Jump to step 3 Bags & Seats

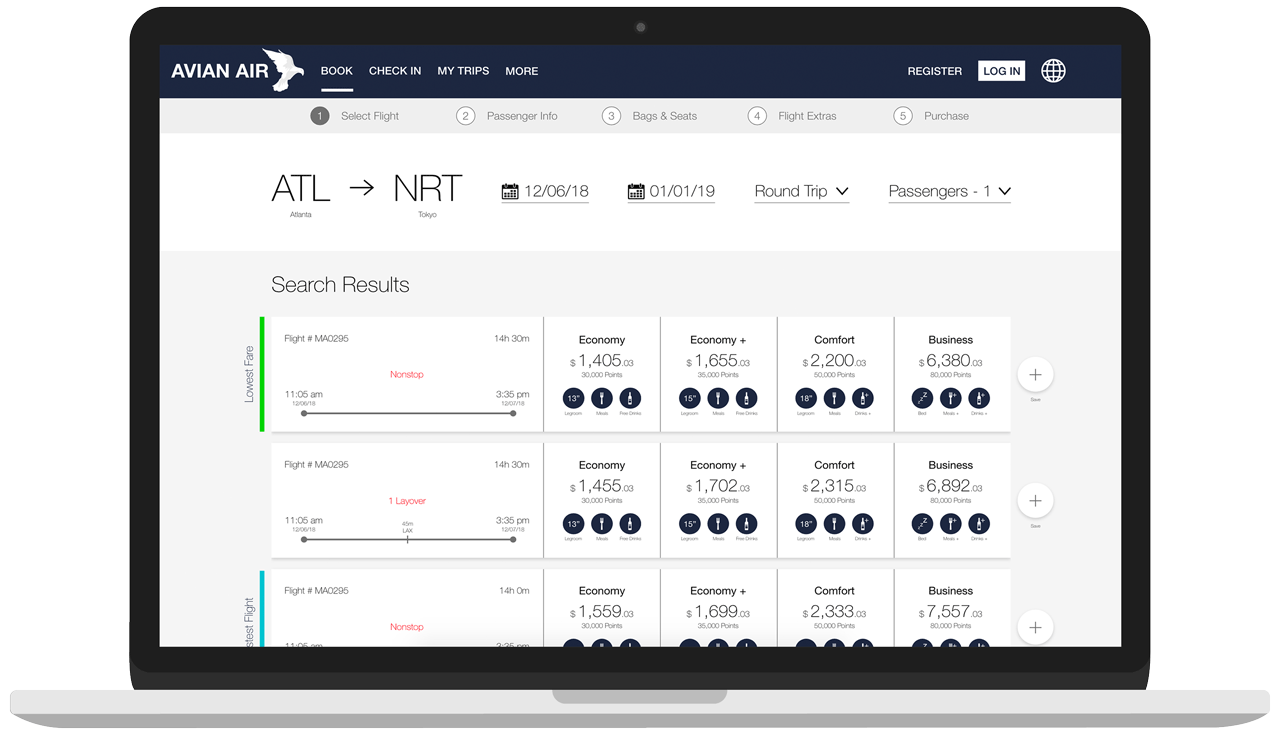click(x=650, y=116)
